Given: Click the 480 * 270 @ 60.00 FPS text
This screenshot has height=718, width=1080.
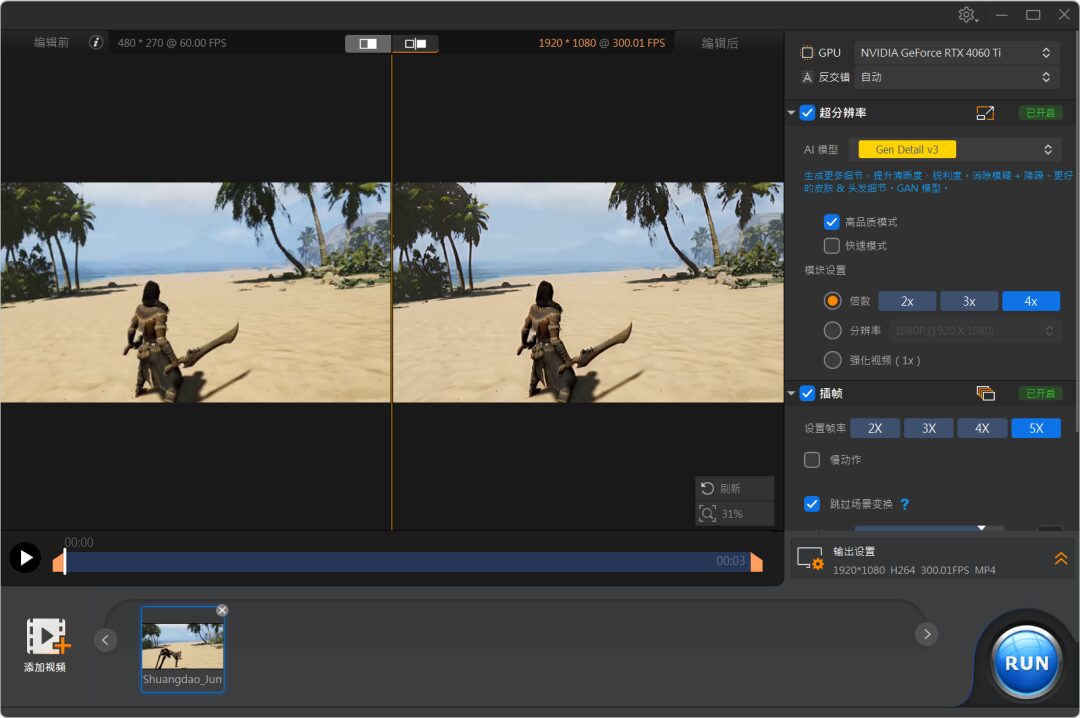Looking at the screenshot, I should tap(172, 43).
